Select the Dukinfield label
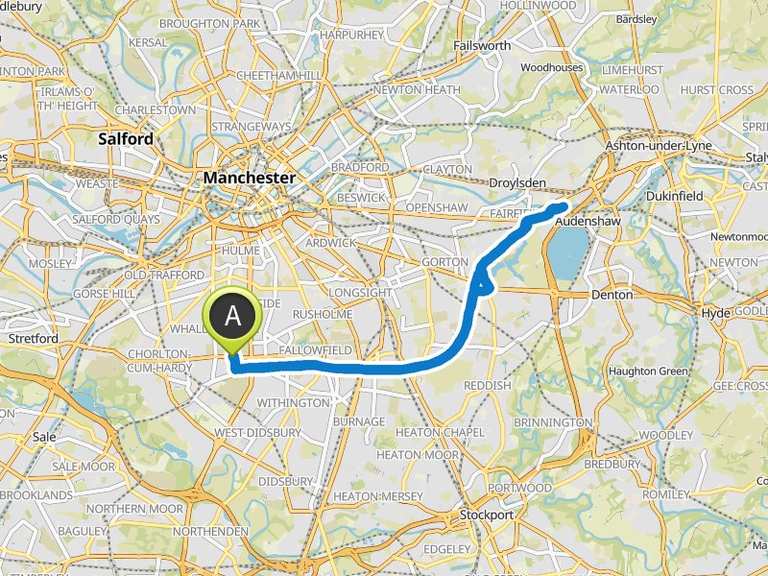The height and width of the screenshot is (576, 768). click(674, 196)
